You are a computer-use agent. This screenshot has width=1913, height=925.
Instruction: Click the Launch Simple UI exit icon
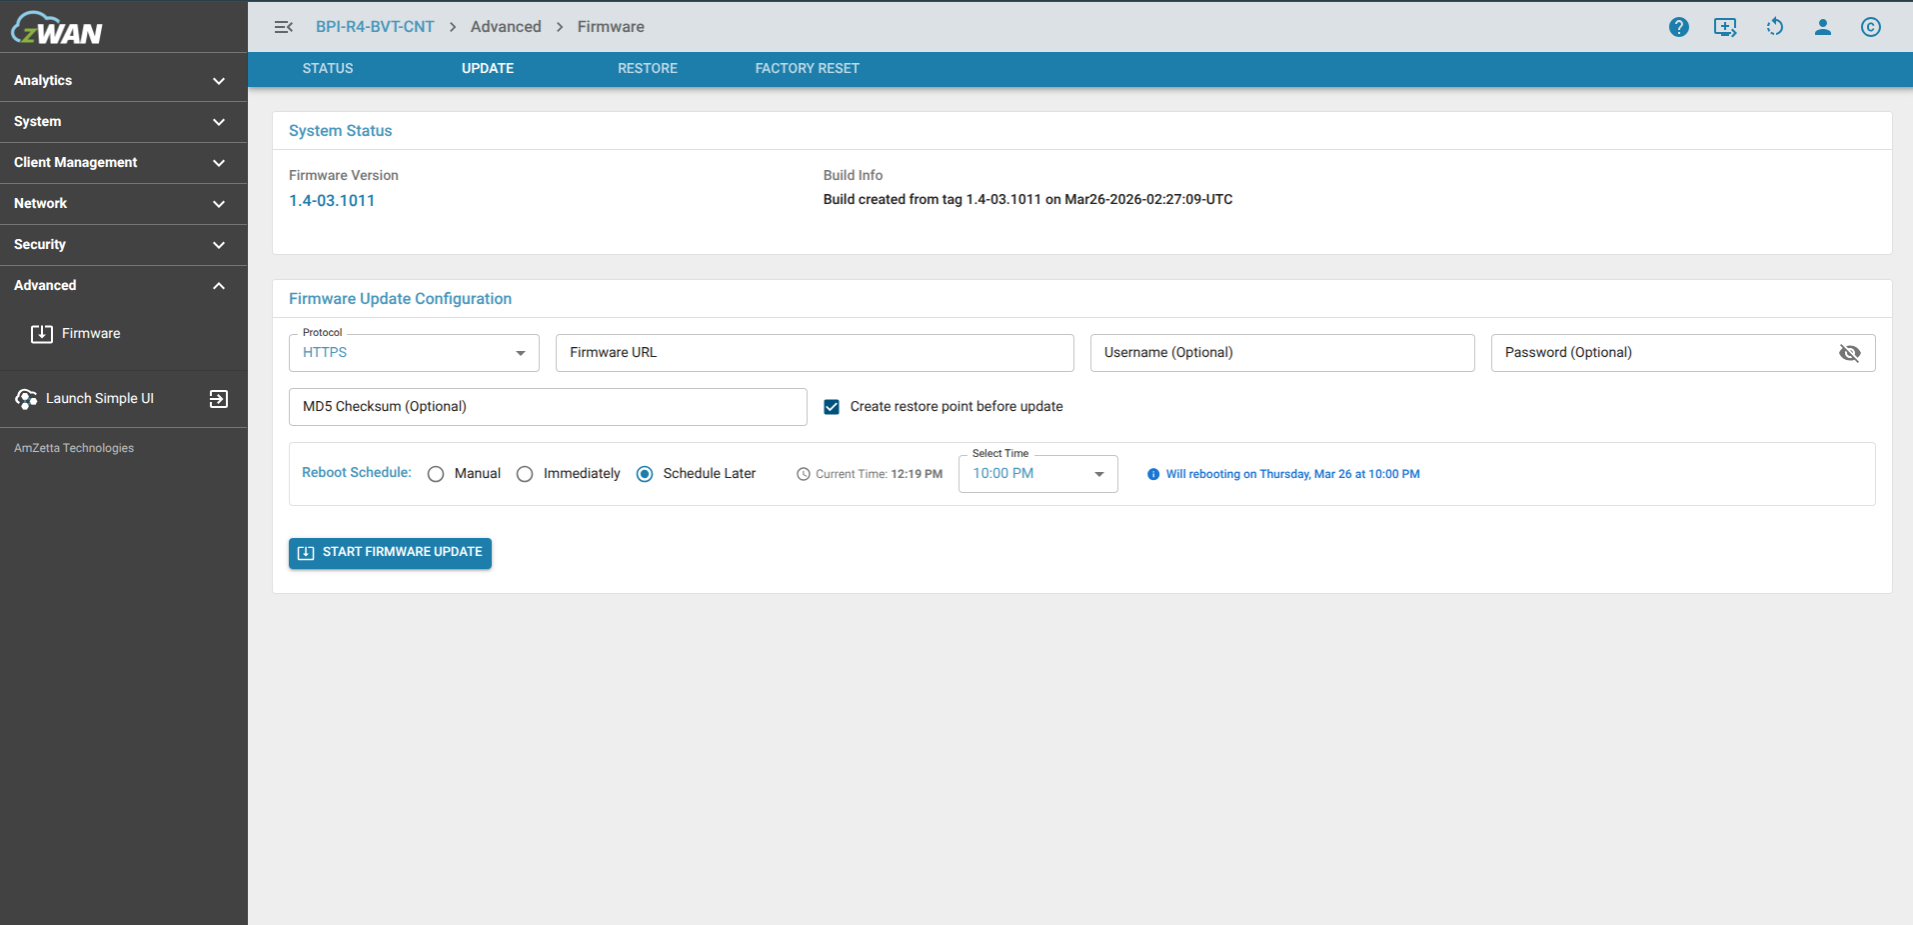tap(219, 398)
